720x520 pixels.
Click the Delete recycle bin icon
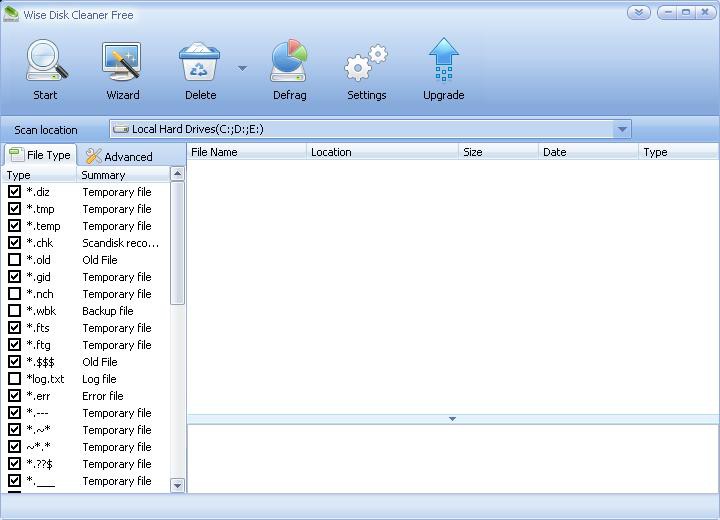pyautogui.click(x=200, y=63)
